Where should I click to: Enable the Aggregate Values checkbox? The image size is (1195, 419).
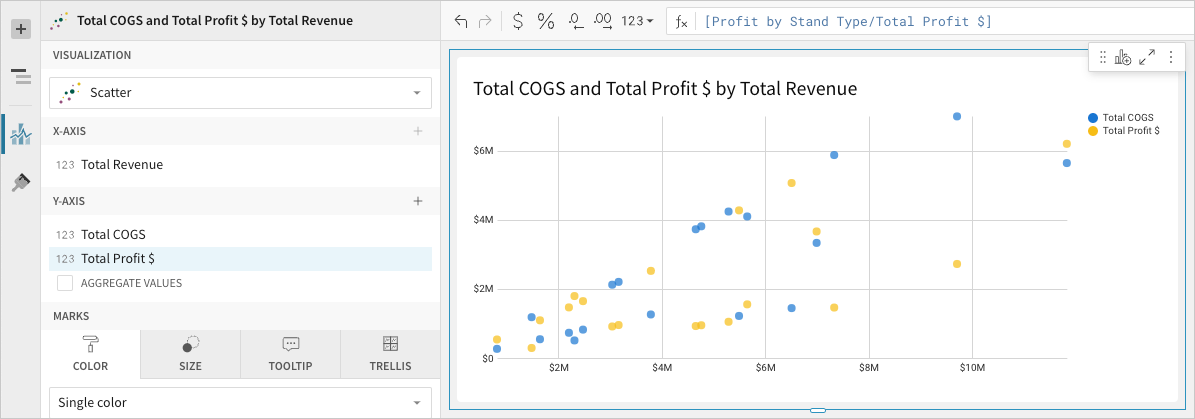(65, 283)
